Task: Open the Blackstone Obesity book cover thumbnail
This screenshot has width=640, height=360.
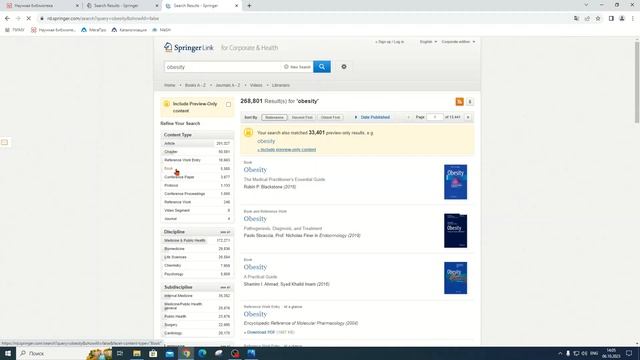Action: 456,182
